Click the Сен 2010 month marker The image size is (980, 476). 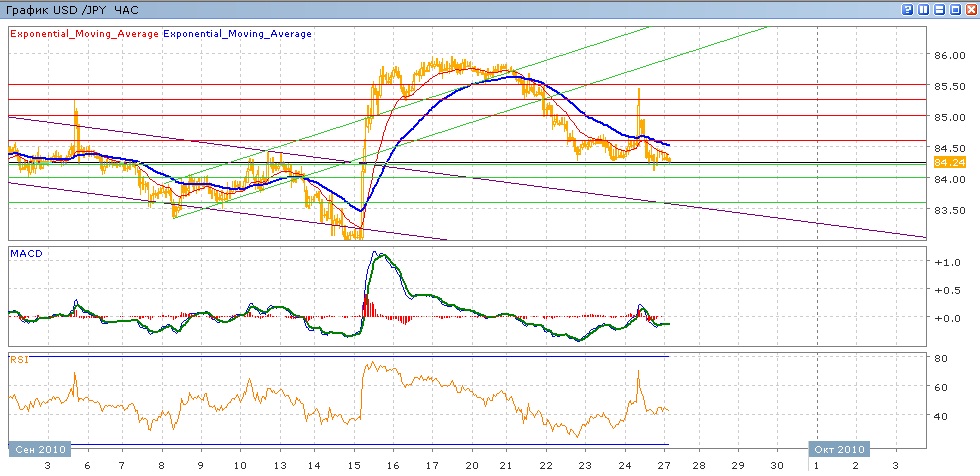point(40,449)
